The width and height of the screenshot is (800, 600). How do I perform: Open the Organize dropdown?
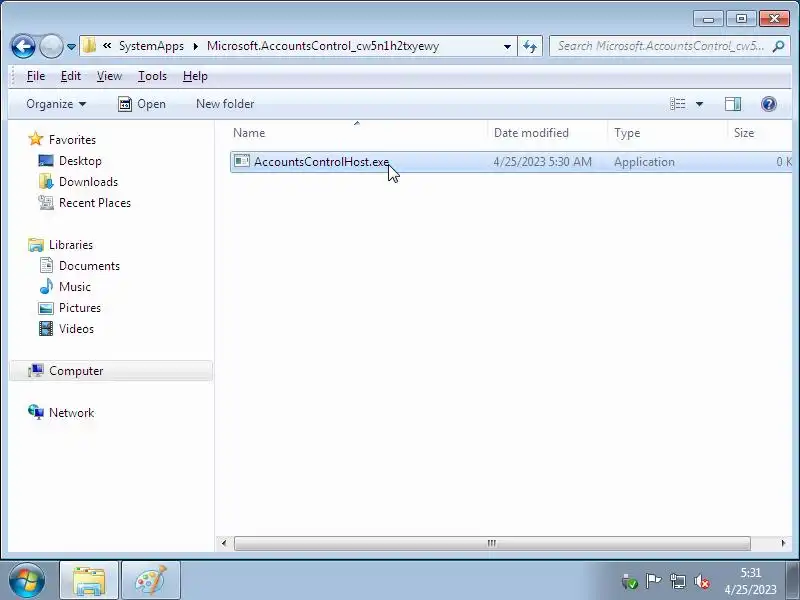point(56,104)
